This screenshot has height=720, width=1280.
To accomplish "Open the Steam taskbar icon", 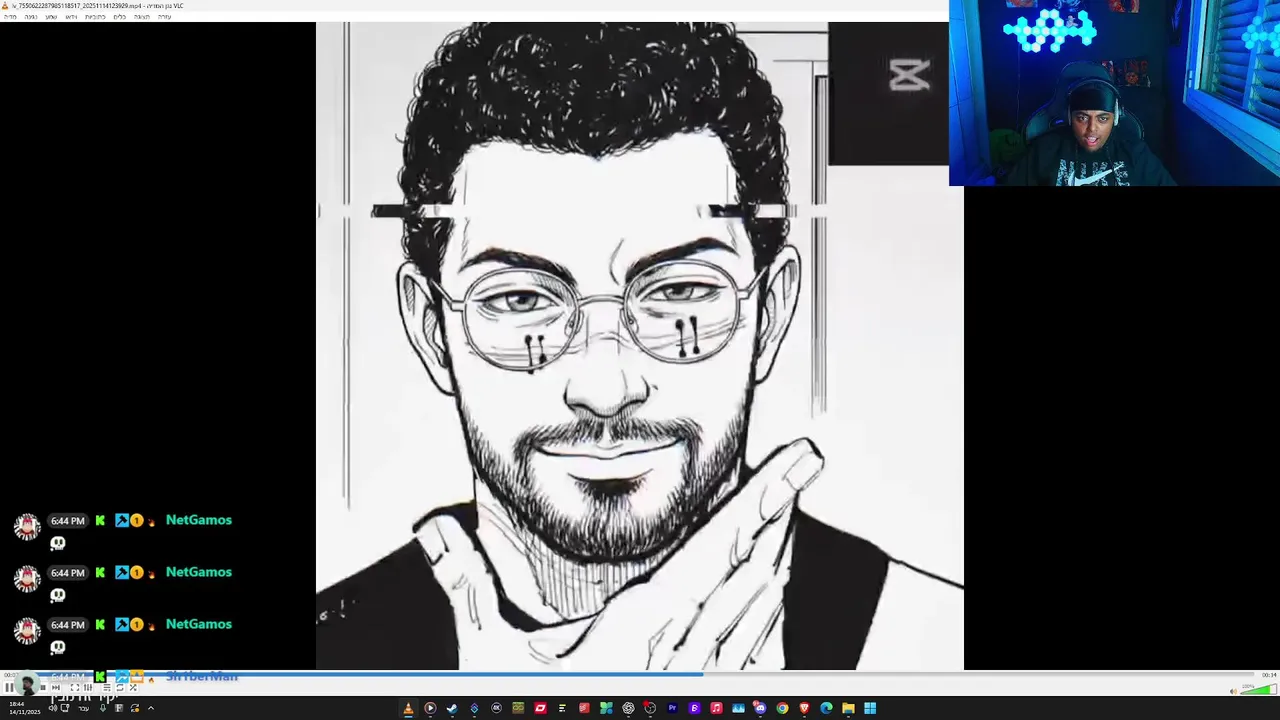I will pos(452,708).
